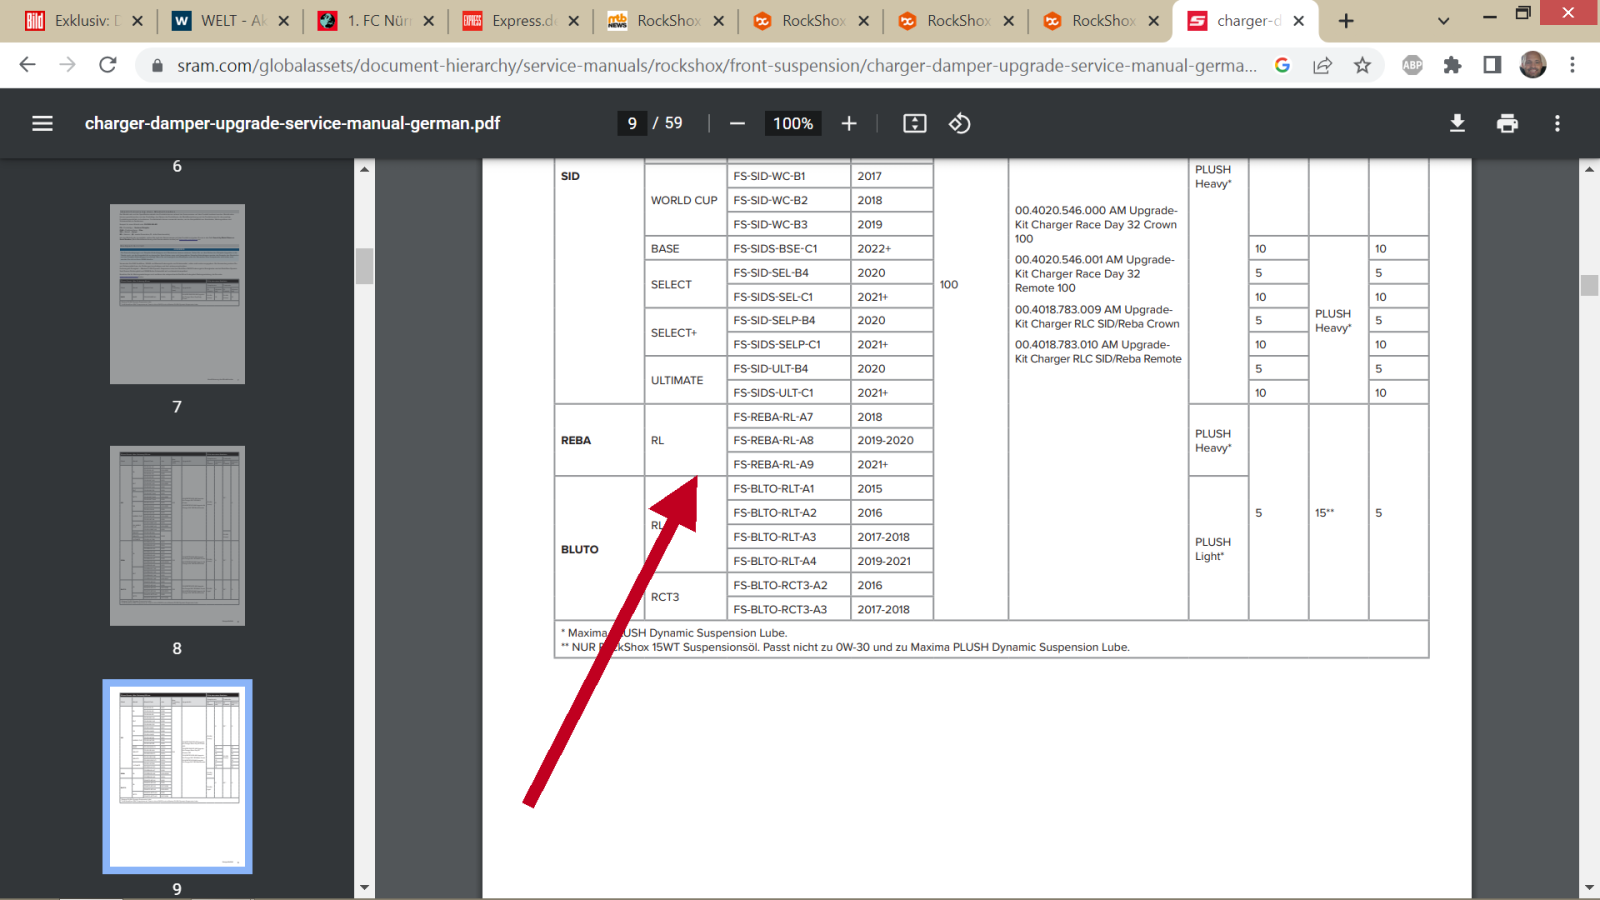Share this page via share icon

pos(1322,65)
